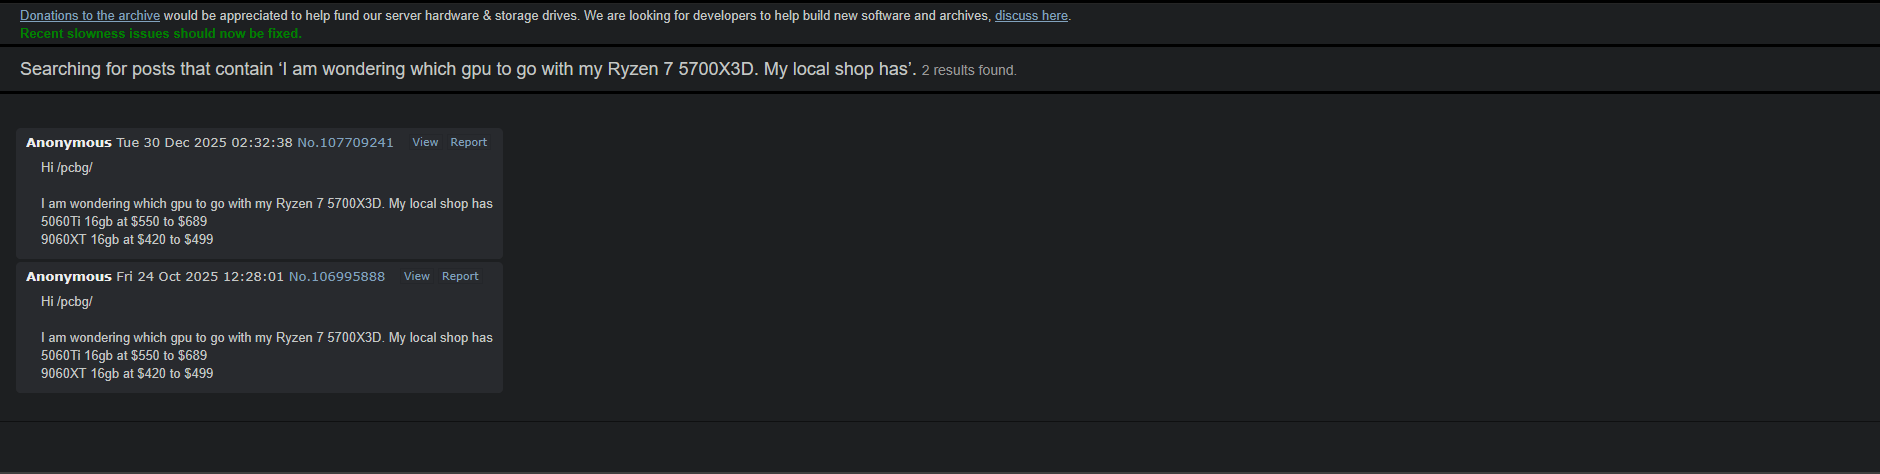Report the 24 Oct 2025 post
The image size is (1880, 474).
click(x=460, y=277)
